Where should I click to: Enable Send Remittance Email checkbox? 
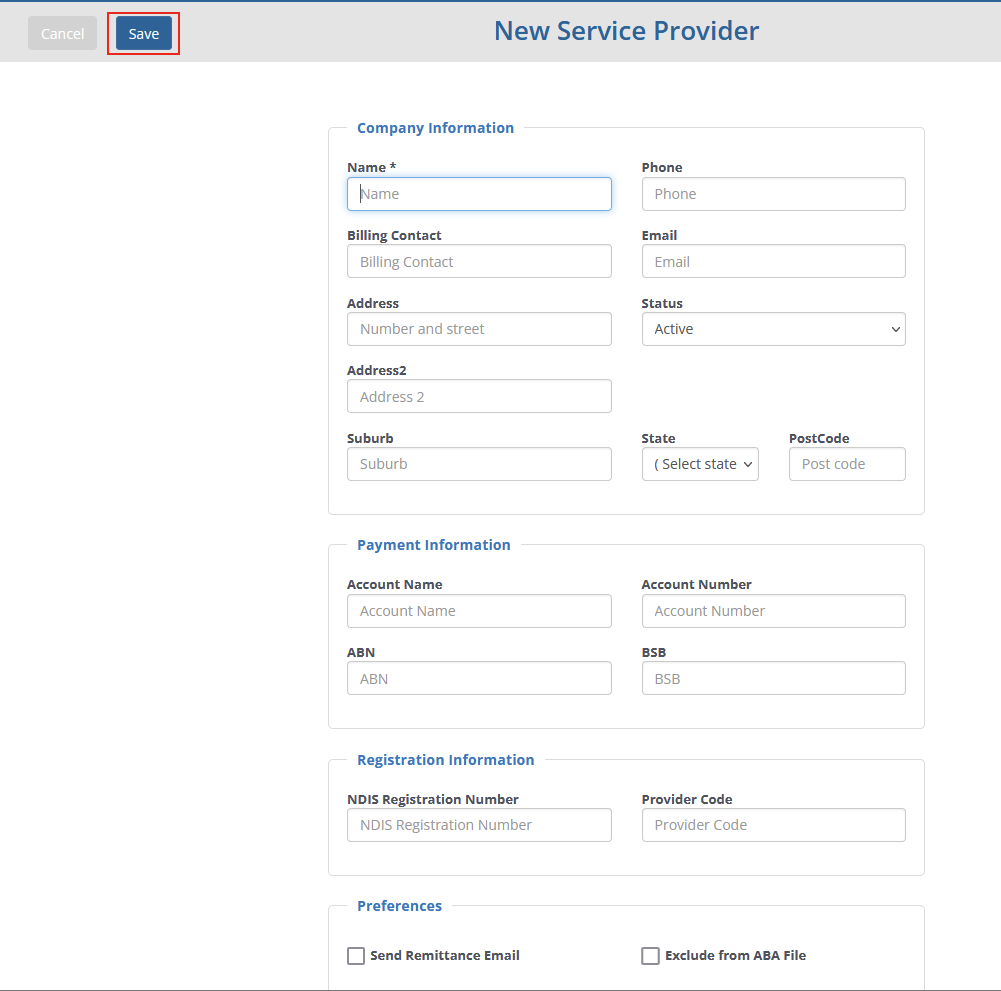coord(356,956)
